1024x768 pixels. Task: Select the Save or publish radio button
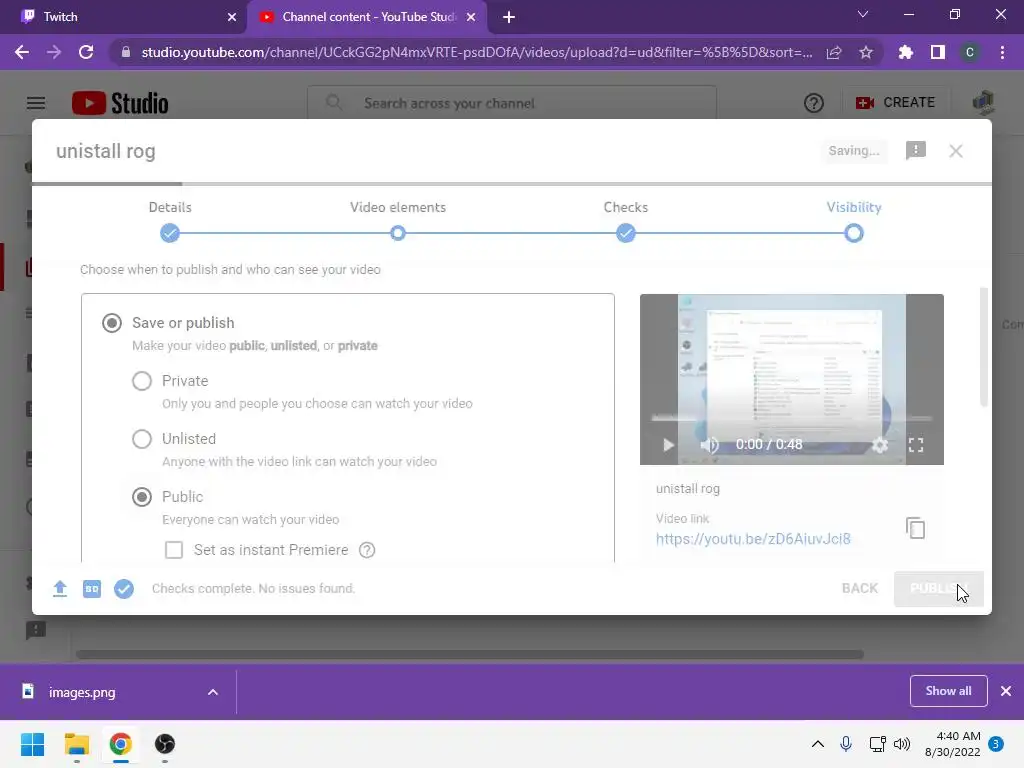click(112, 323)
